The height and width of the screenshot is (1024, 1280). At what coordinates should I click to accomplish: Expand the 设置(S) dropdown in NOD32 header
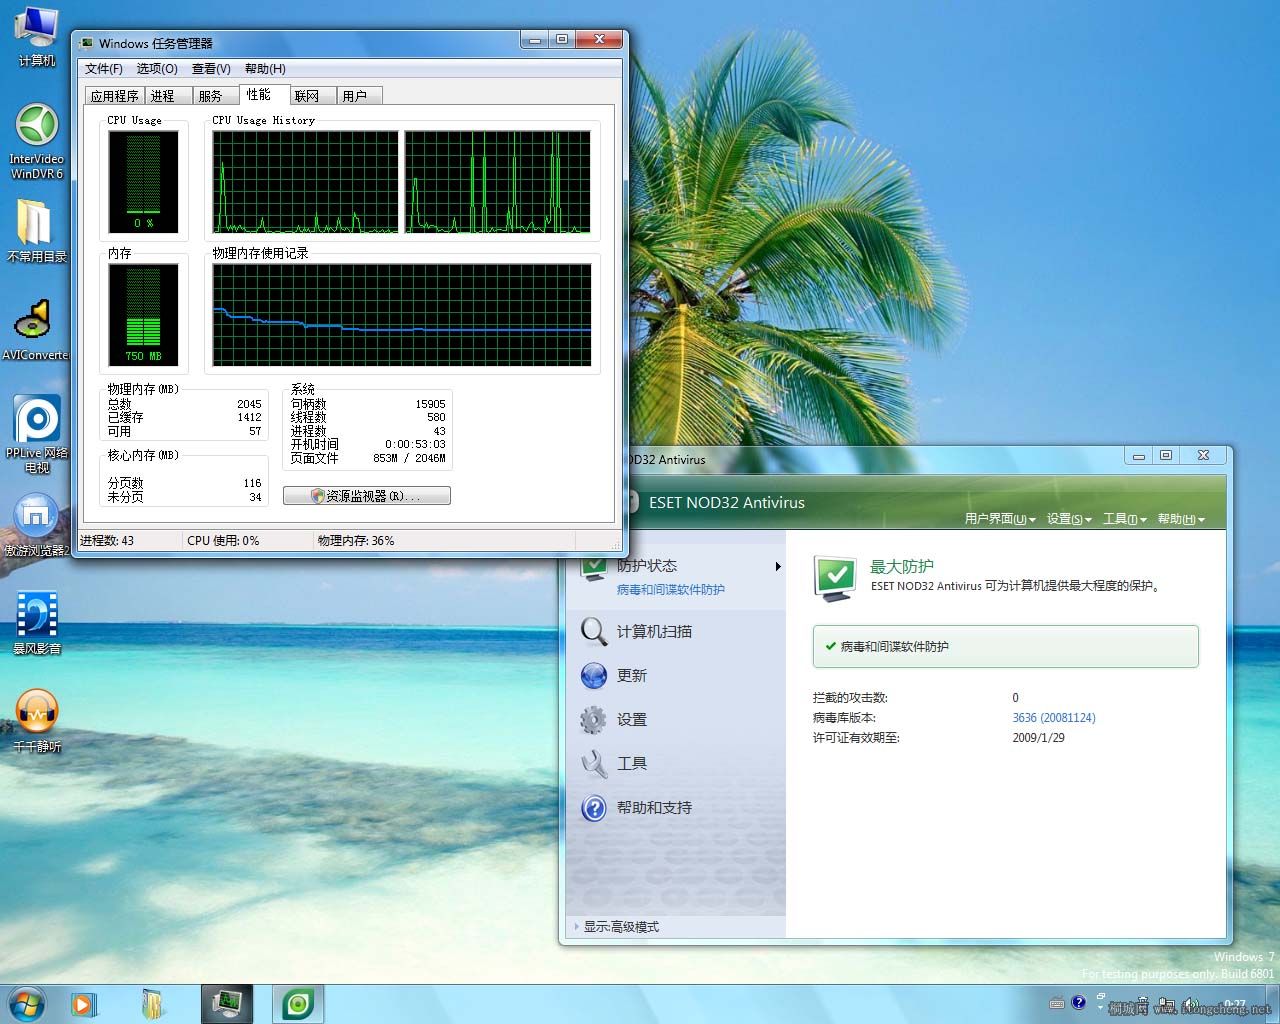pyautogui.click(x=1069, y=519)
